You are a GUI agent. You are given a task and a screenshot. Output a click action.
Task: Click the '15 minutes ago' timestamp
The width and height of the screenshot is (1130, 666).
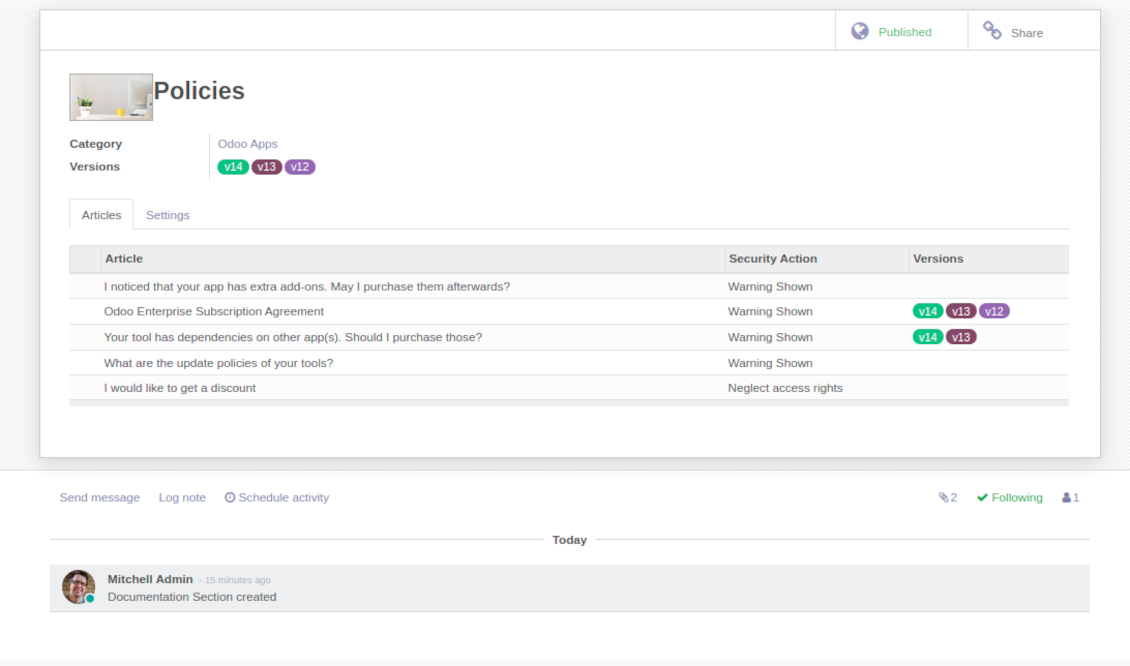tap(237, 580)
